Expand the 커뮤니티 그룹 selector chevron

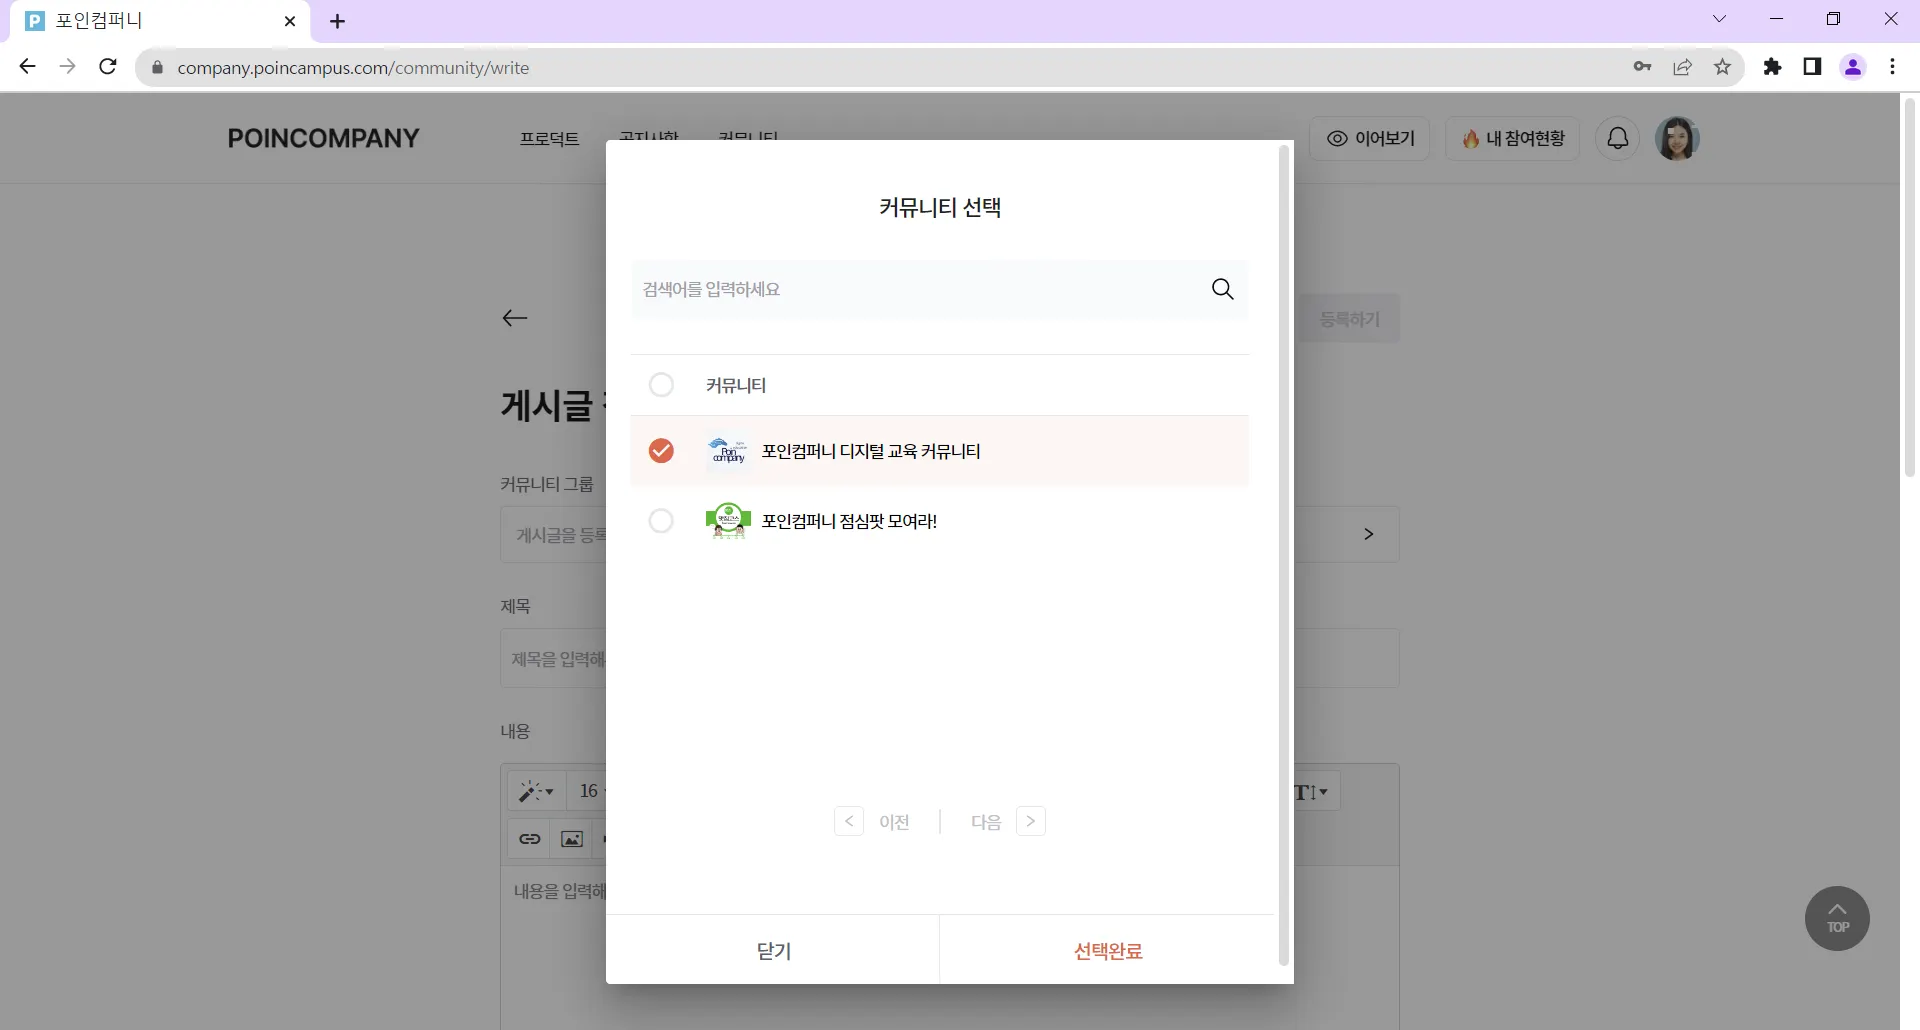pos(1368,534)
